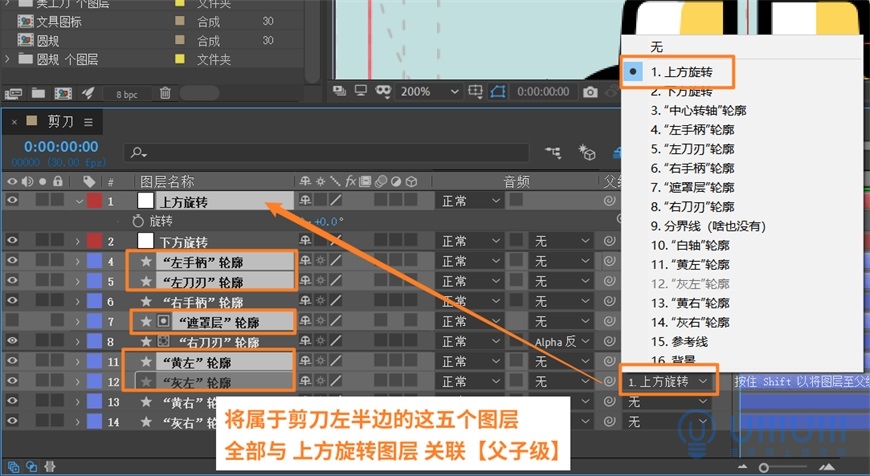Click the always preview this view icon
Screen dimensions: 870x476
click(339, 91)
